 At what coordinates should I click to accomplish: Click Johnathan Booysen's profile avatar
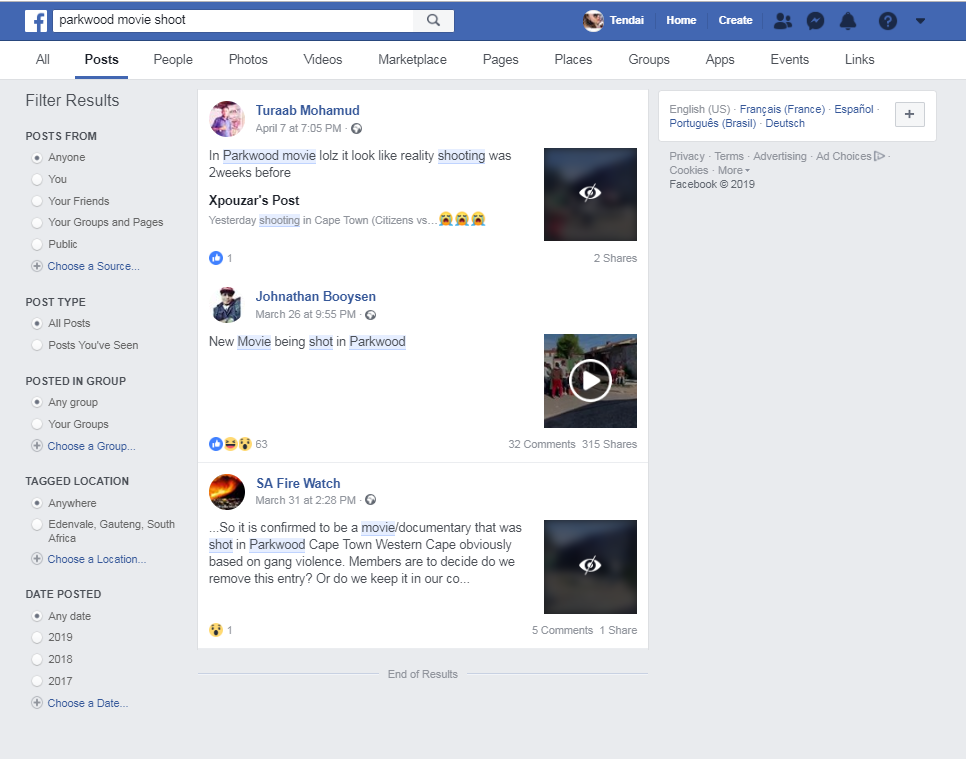click(x=227, y=305)
